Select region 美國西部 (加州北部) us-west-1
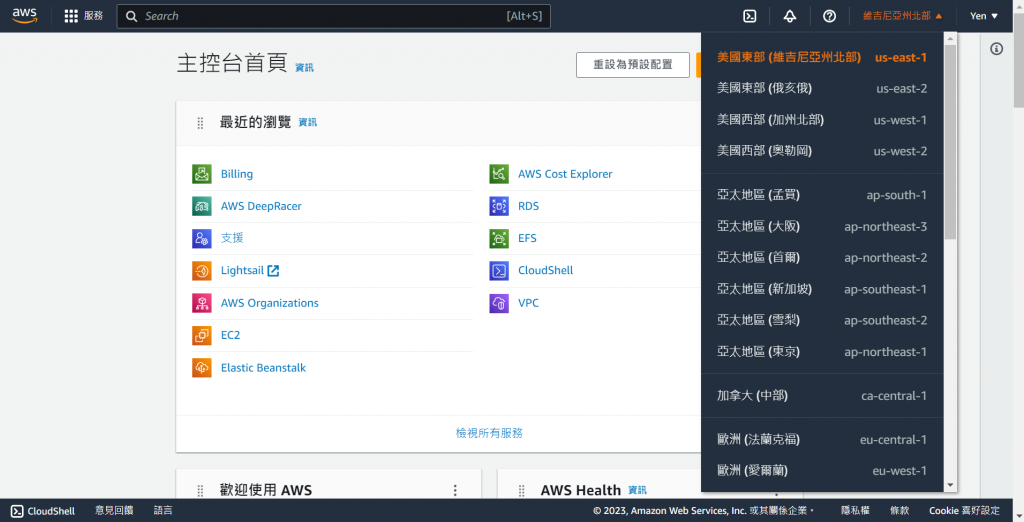Screen dimensions: 1024x522 point(822,120)
